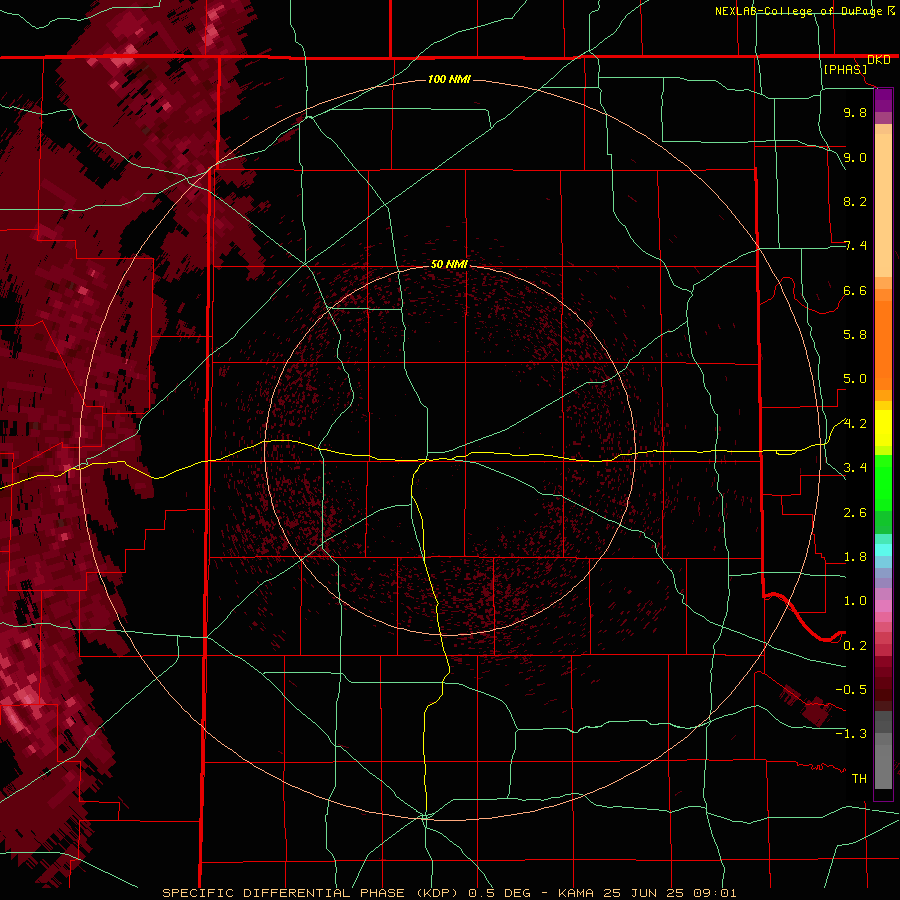The height and width of the screenshot is (900, 900).
Task: Pick the purple segment of the color bar
Action: click(x=883, y=100)
